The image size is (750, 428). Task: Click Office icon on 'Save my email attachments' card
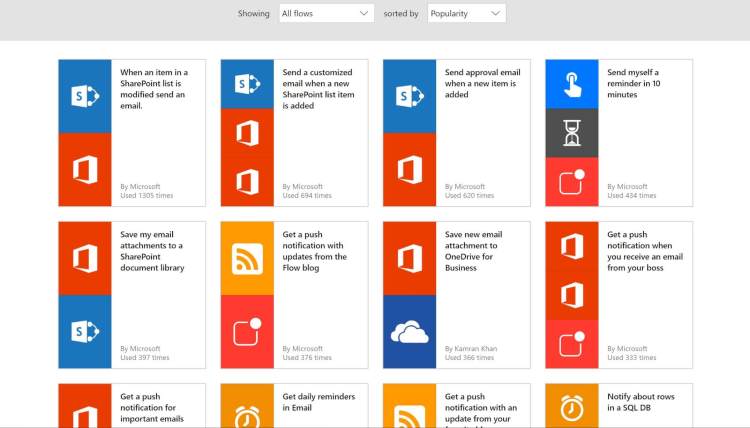coord(85,258)
